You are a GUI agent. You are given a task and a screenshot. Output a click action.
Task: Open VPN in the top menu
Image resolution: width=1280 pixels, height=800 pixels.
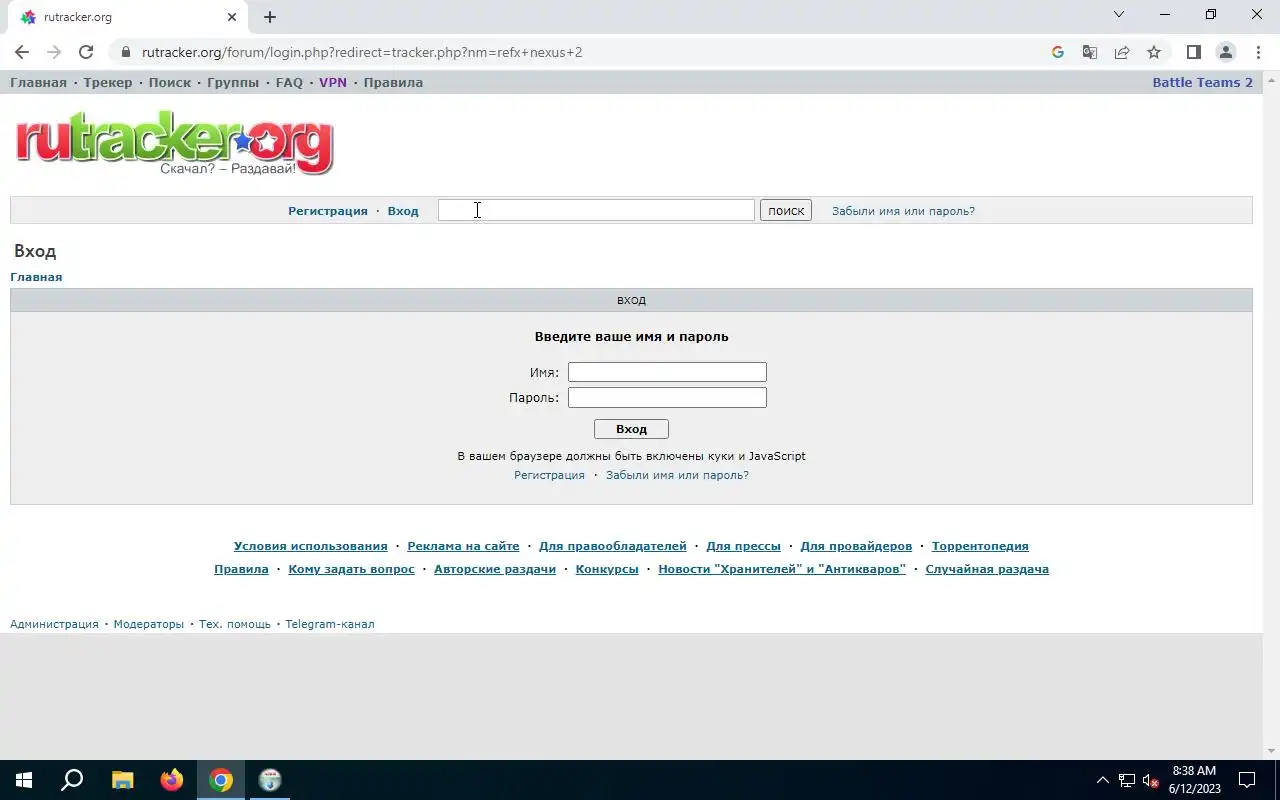(x=333, y=82)
